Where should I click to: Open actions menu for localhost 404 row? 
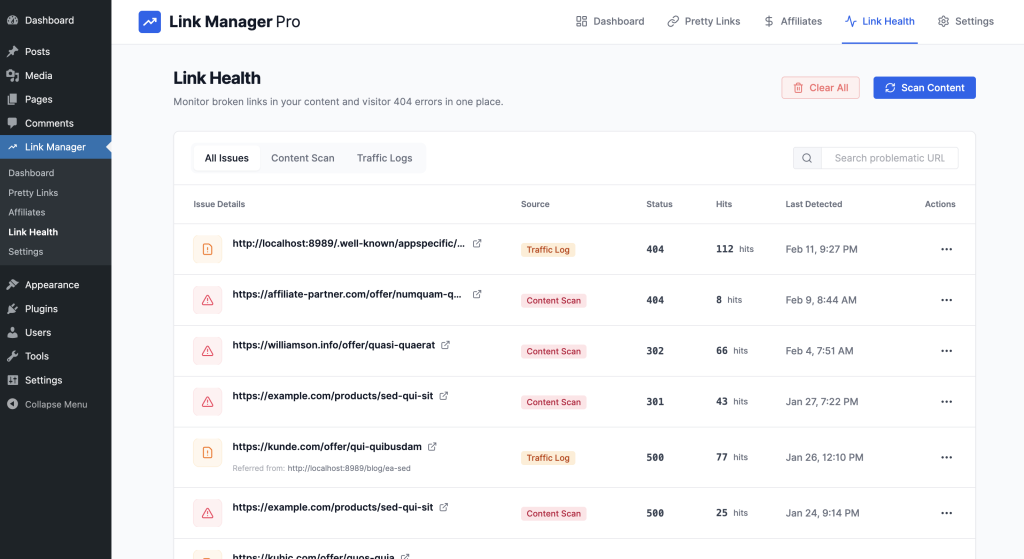[x=946, y=249]
